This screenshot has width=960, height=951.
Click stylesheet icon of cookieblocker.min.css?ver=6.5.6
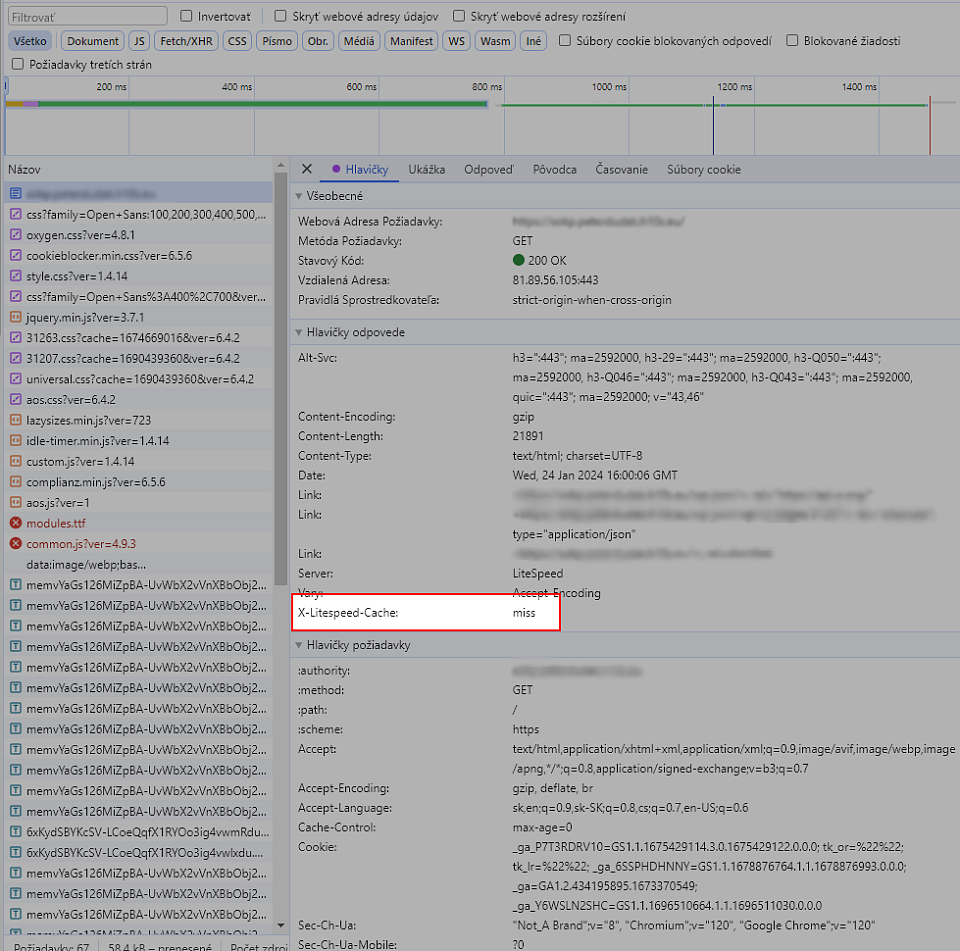pos(16,255)
